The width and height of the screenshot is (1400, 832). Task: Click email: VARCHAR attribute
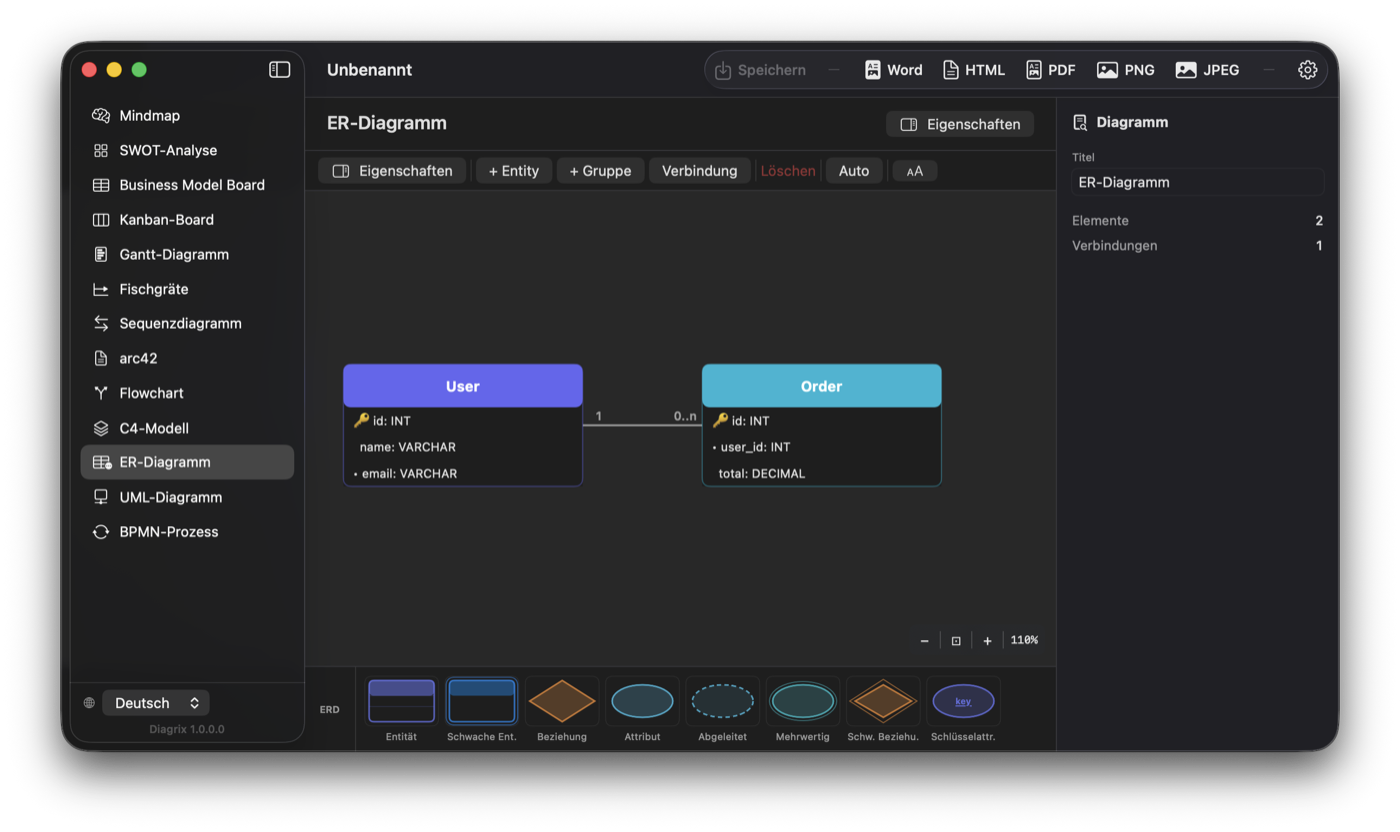(x=463, y=473)
